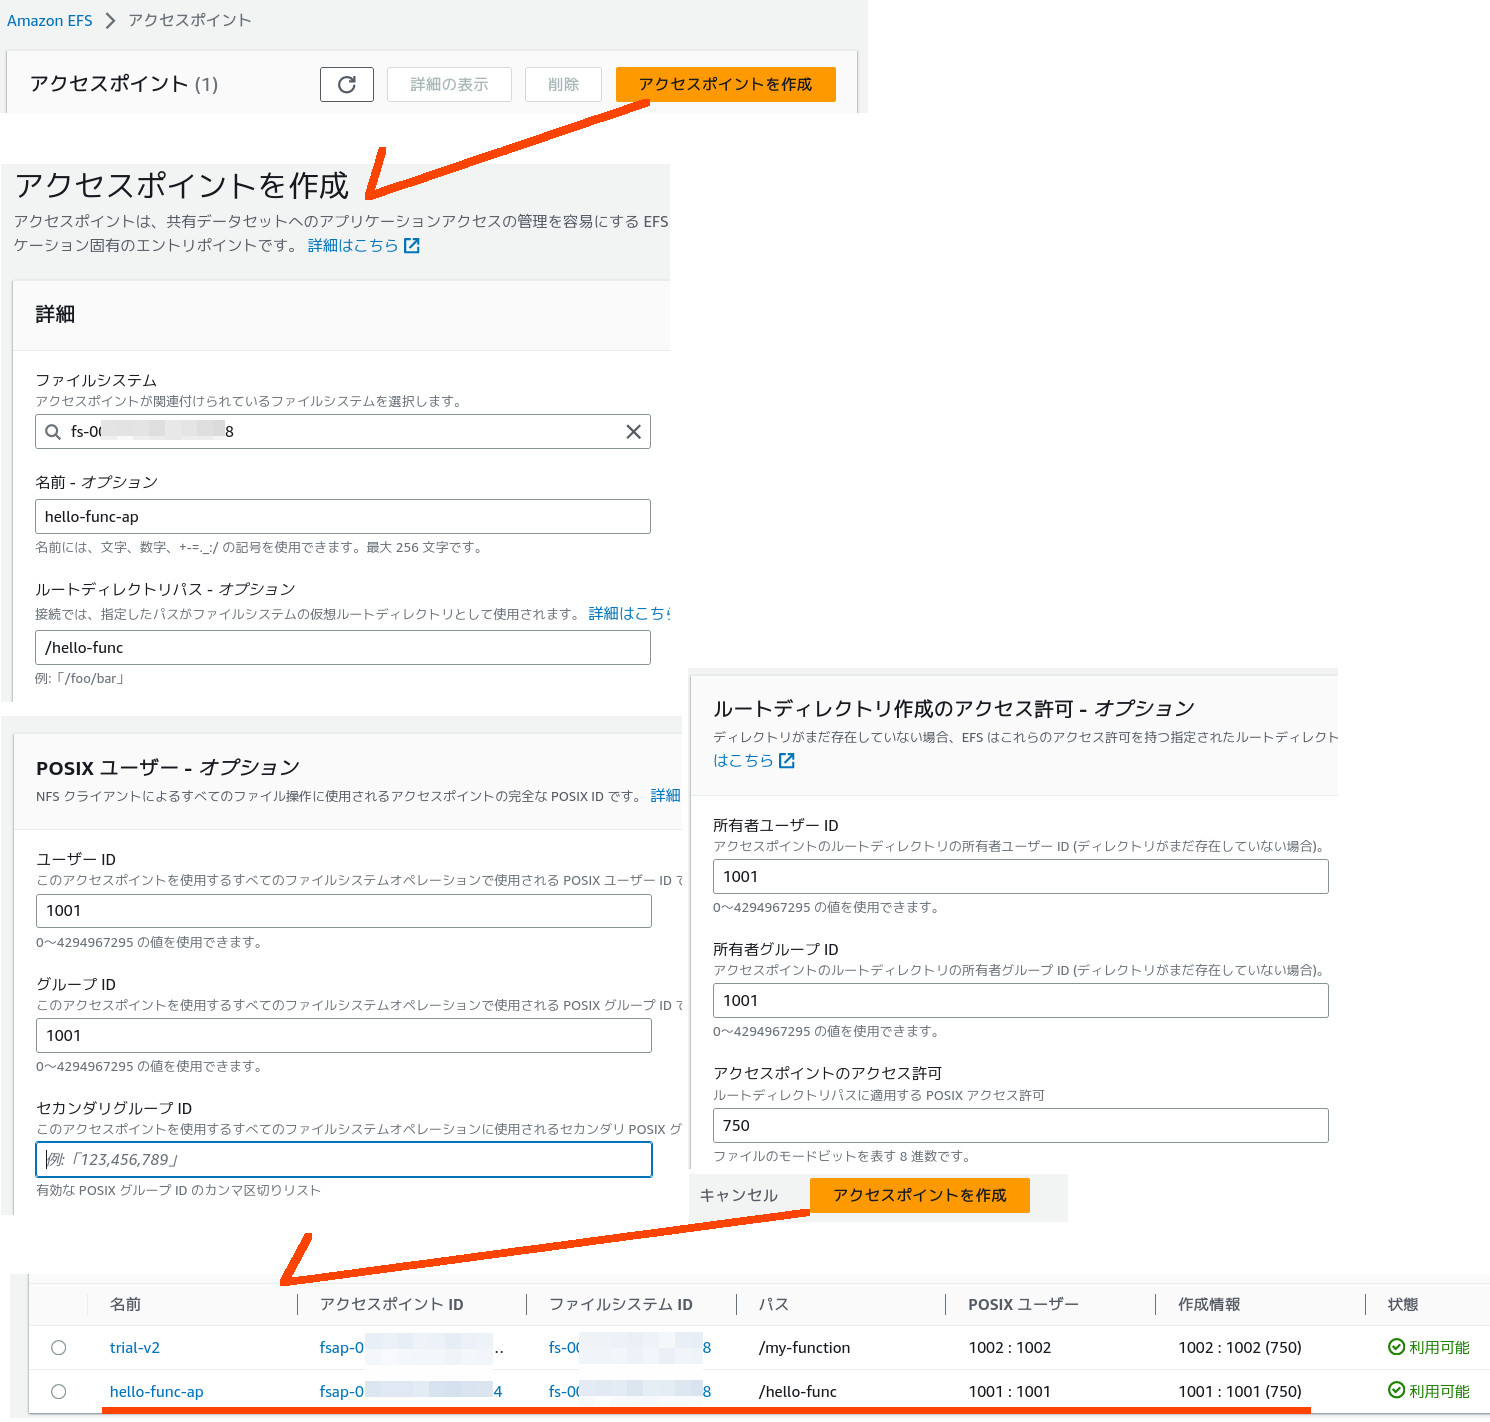The width and height of the screenshot is (1490, 1422).
Task: Open the fsap ID link in trial-v2 row
Action: (411, 1348)
